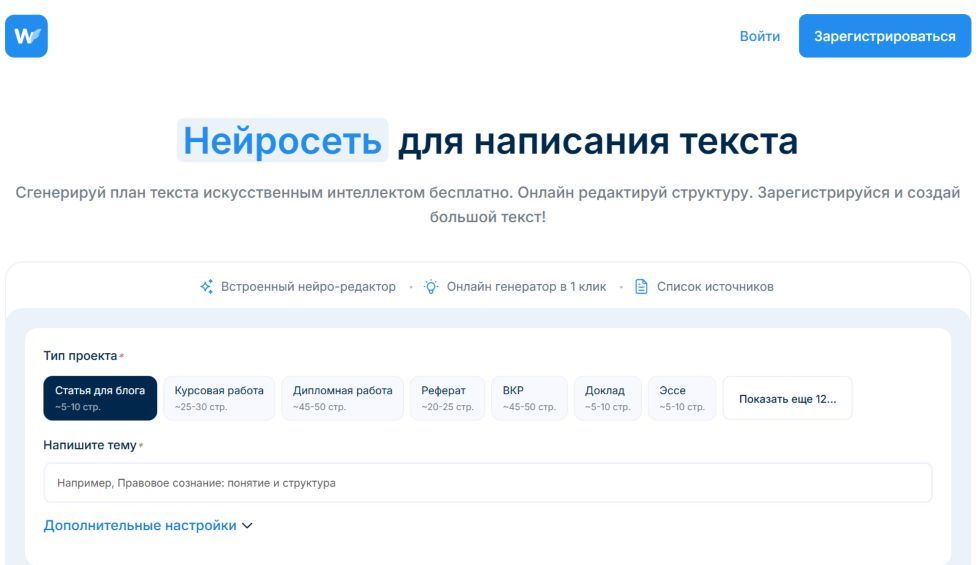Select Доклад project type
Screen dimensions: 980x565
[608, 398]
